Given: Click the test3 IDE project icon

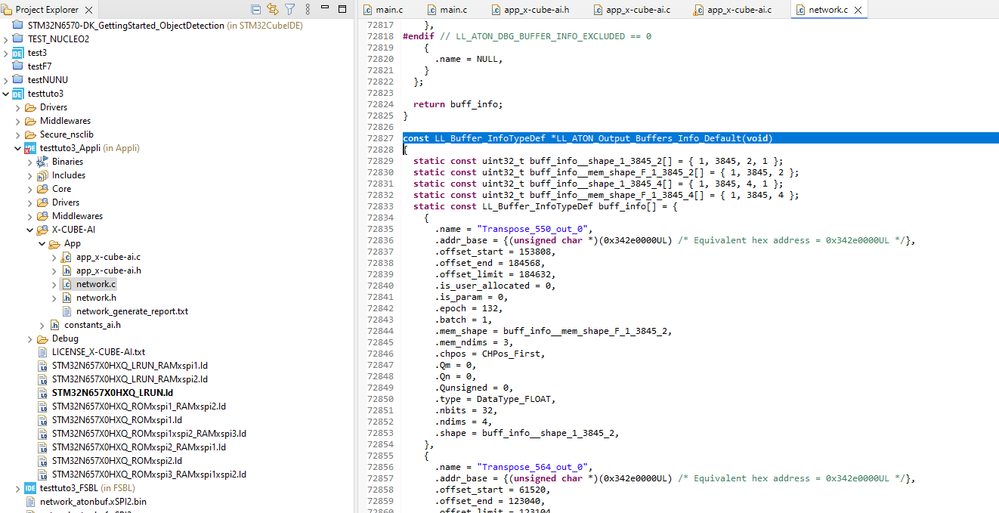Looking at the screenshot, I should (17, 53).
